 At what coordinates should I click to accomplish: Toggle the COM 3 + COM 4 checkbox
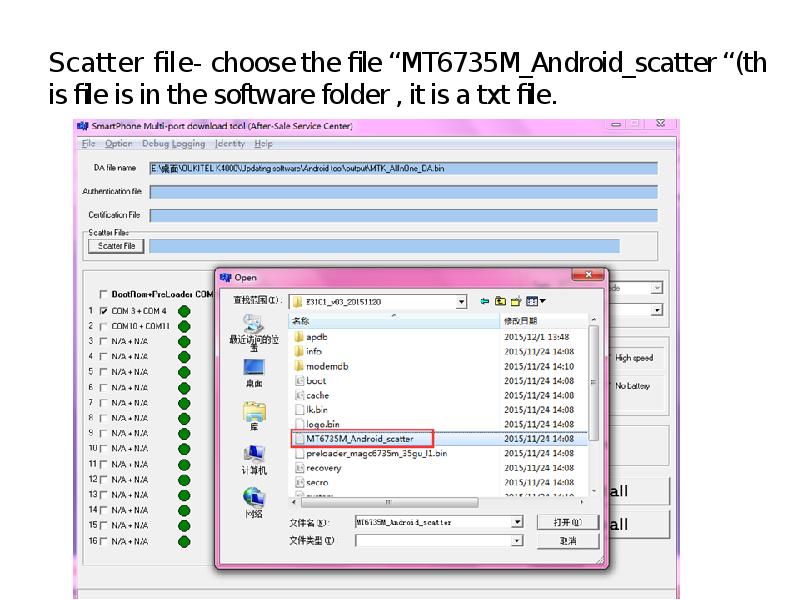(x=103, y=311)
